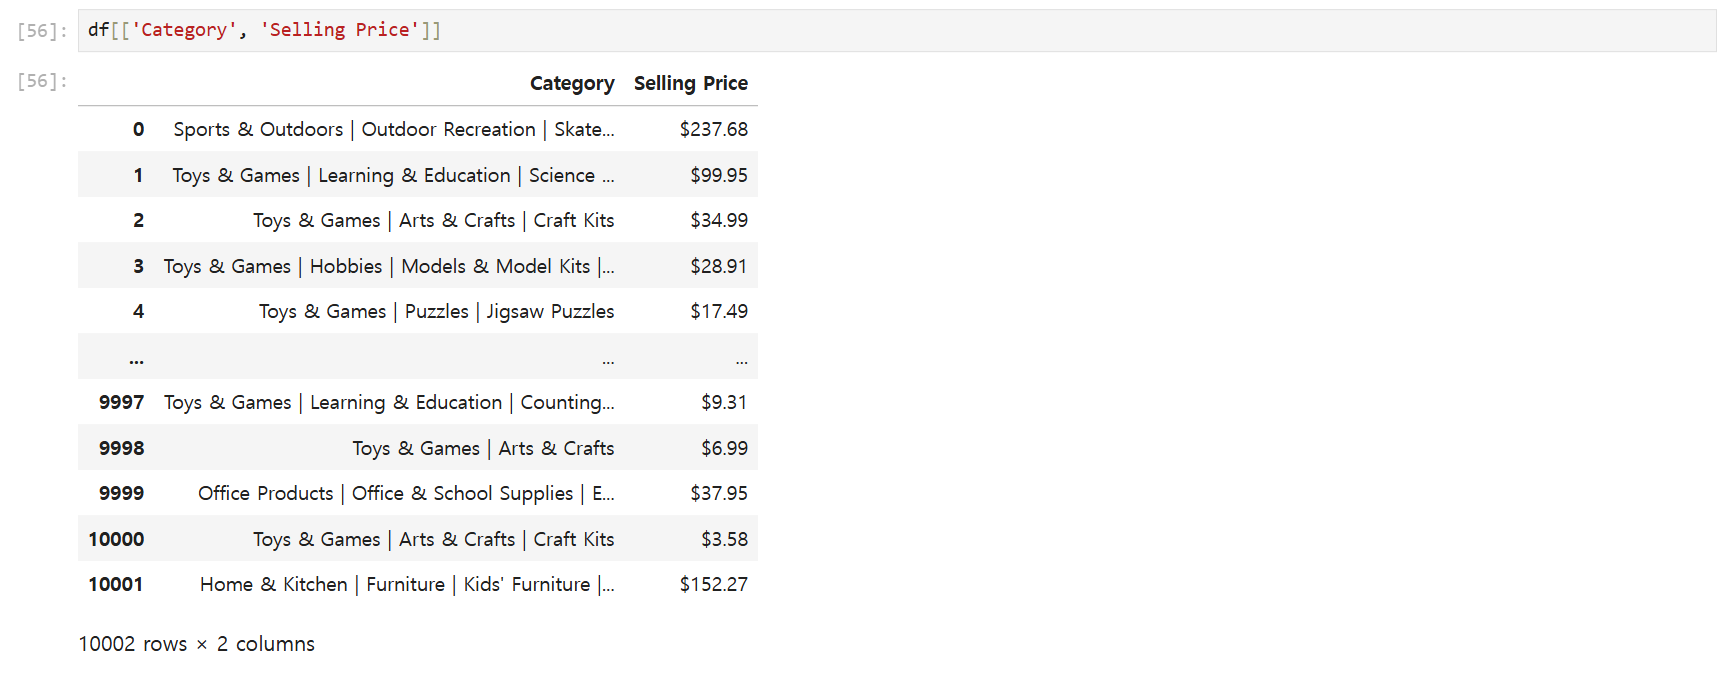Click the Home & Kitchen category cell

(x=407, y=584)
